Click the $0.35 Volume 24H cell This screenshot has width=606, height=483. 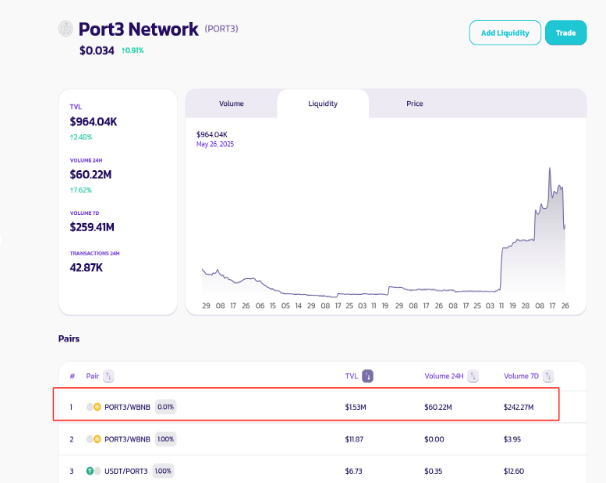pos(433,471)
